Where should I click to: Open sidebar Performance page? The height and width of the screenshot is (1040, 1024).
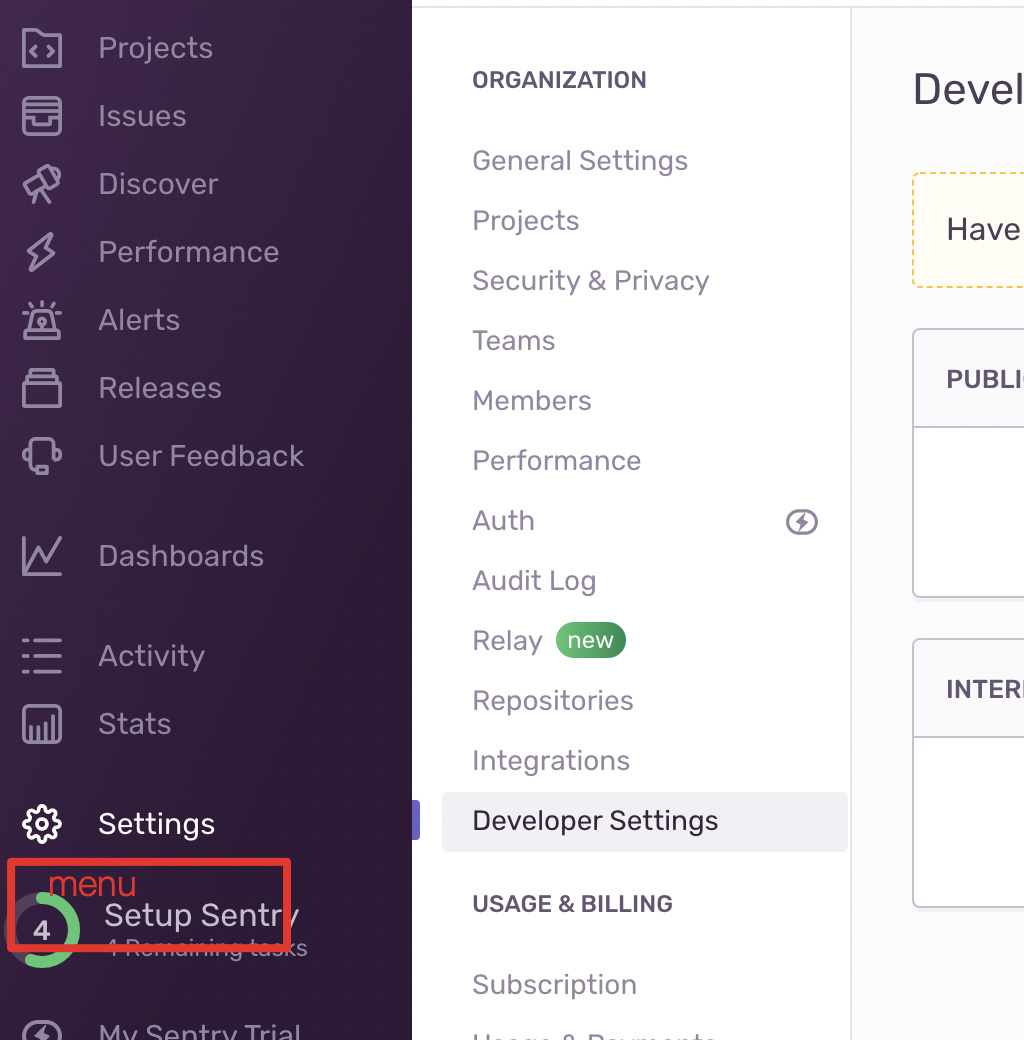pyautogui.click(x=189, y=252)
